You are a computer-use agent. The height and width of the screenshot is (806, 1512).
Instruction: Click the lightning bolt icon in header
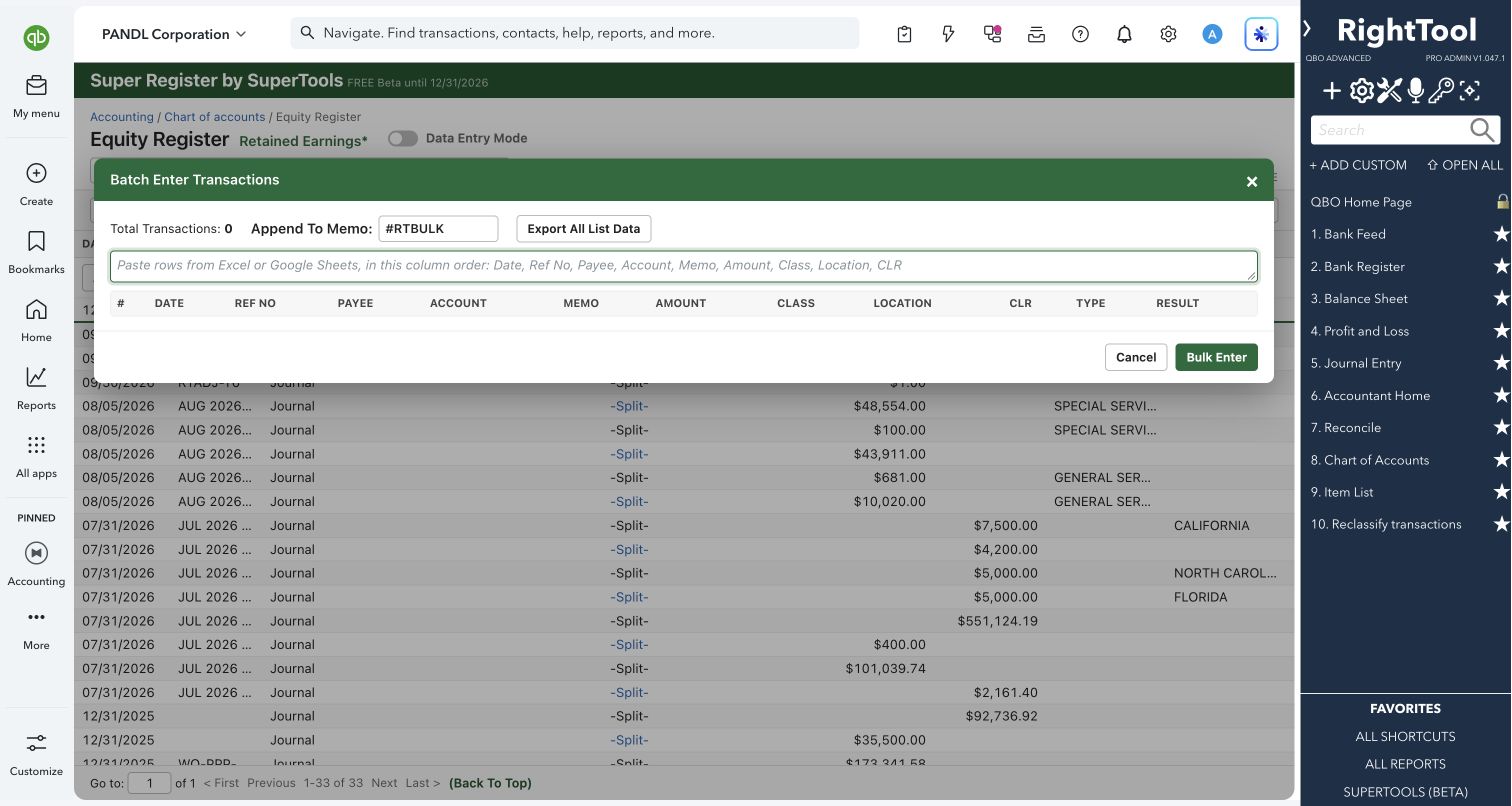(948, 34)
